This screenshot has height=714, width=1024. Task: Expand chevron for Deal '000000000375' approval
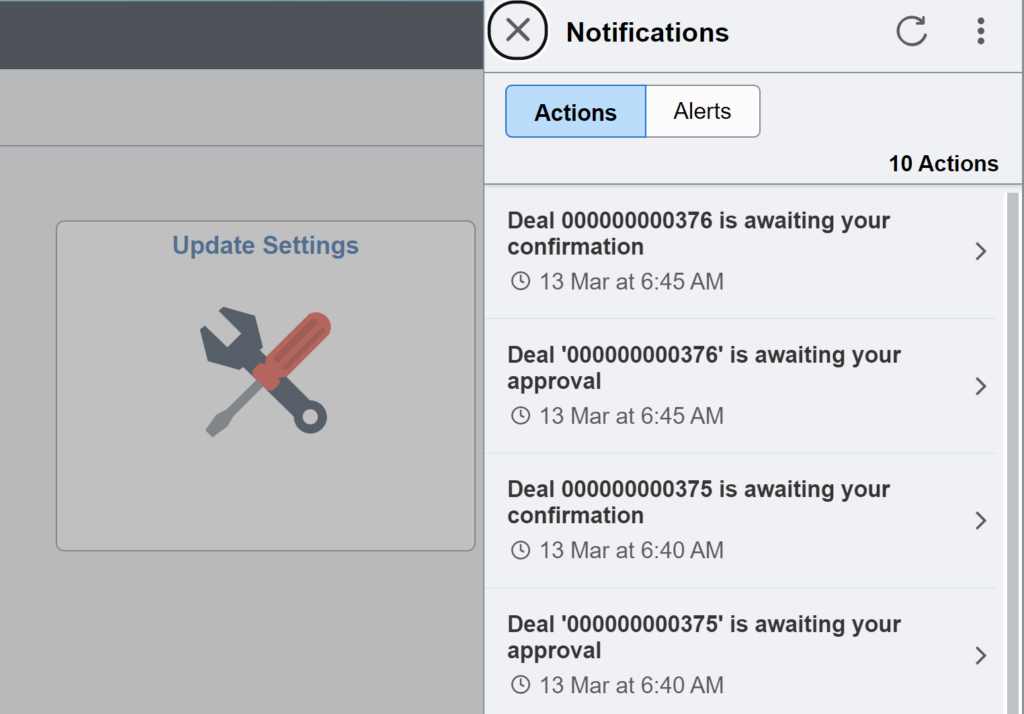980,655
